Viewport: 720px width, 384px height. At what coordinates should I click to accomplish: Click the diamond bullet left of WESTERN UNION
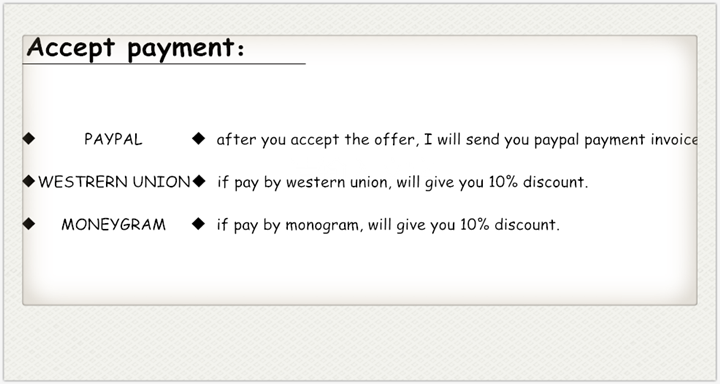[x=28, y=181]
